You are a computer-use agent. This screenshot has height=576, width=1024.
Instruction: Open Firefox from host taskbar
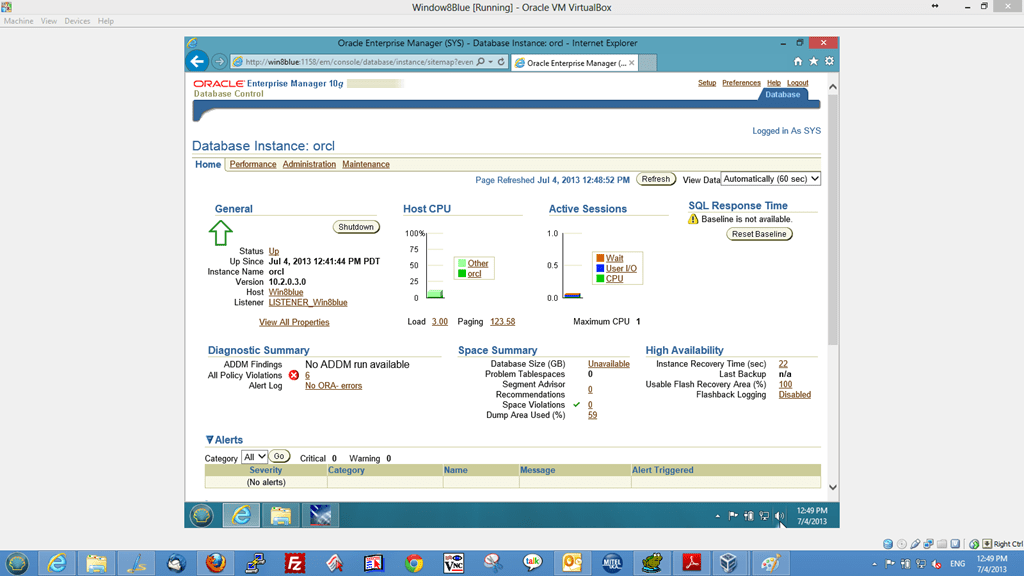tap(216, 563)
